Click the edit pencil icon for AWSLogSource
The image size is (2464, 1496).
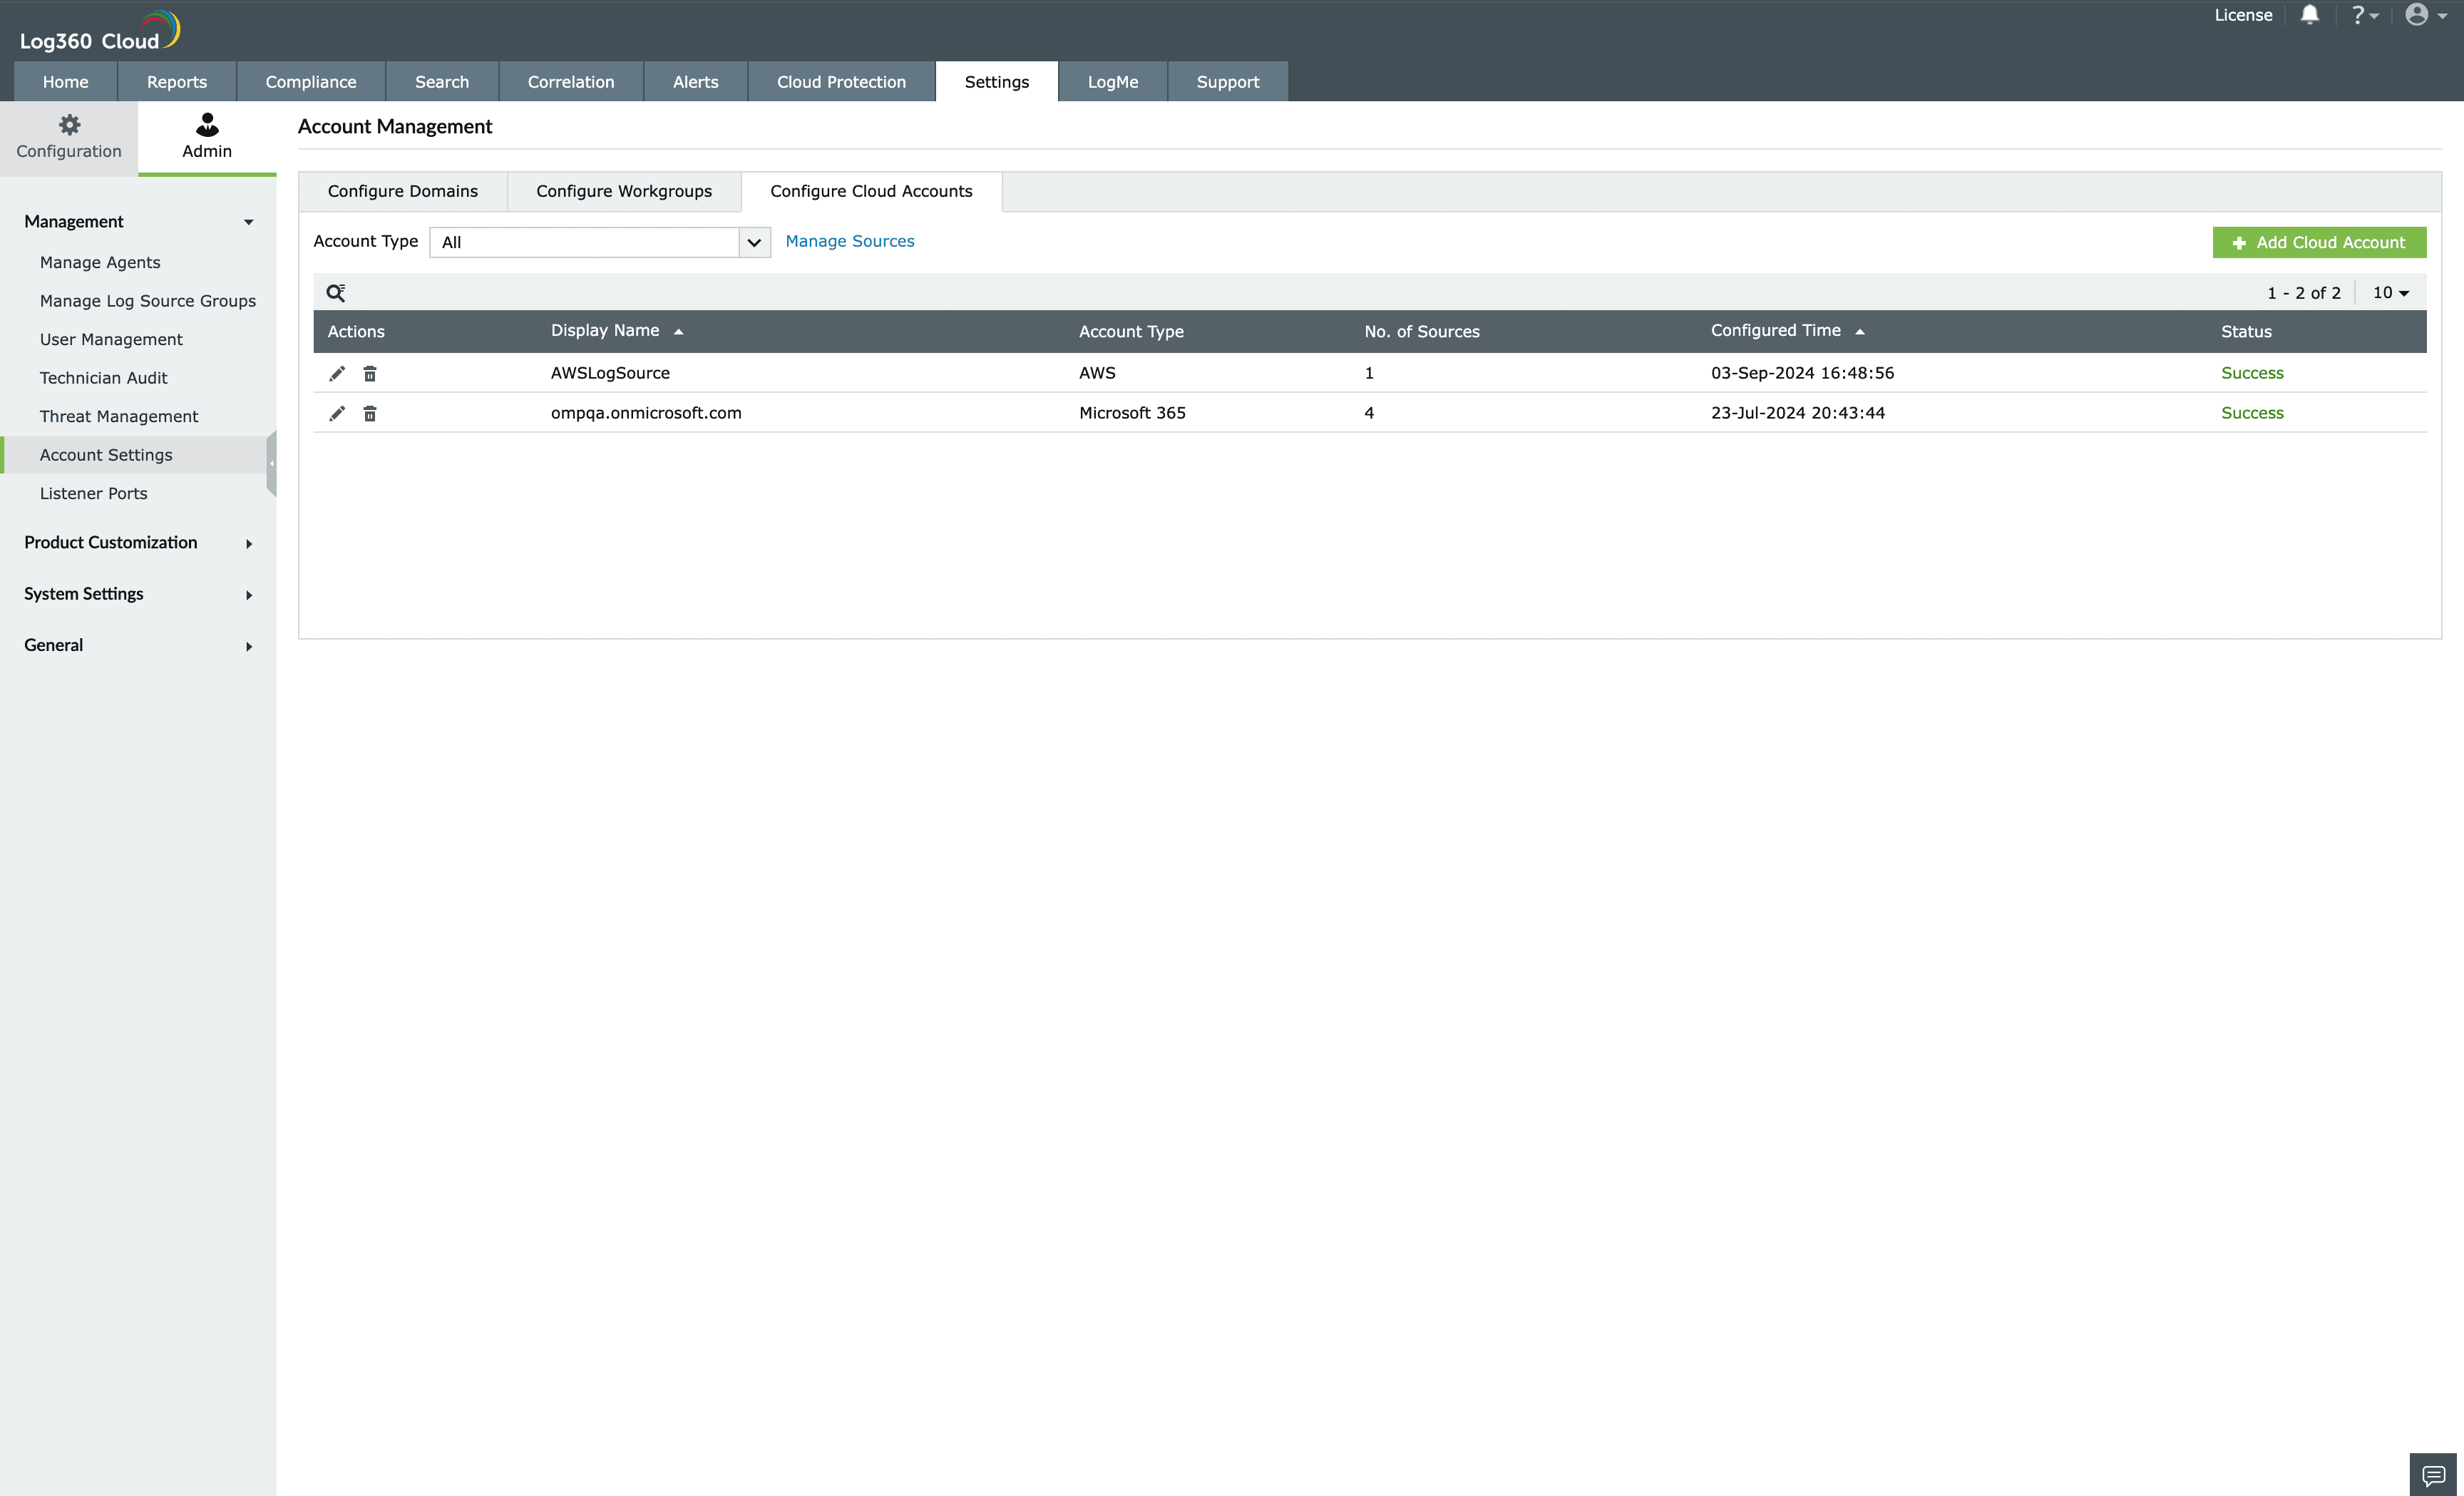pos(337,373)
